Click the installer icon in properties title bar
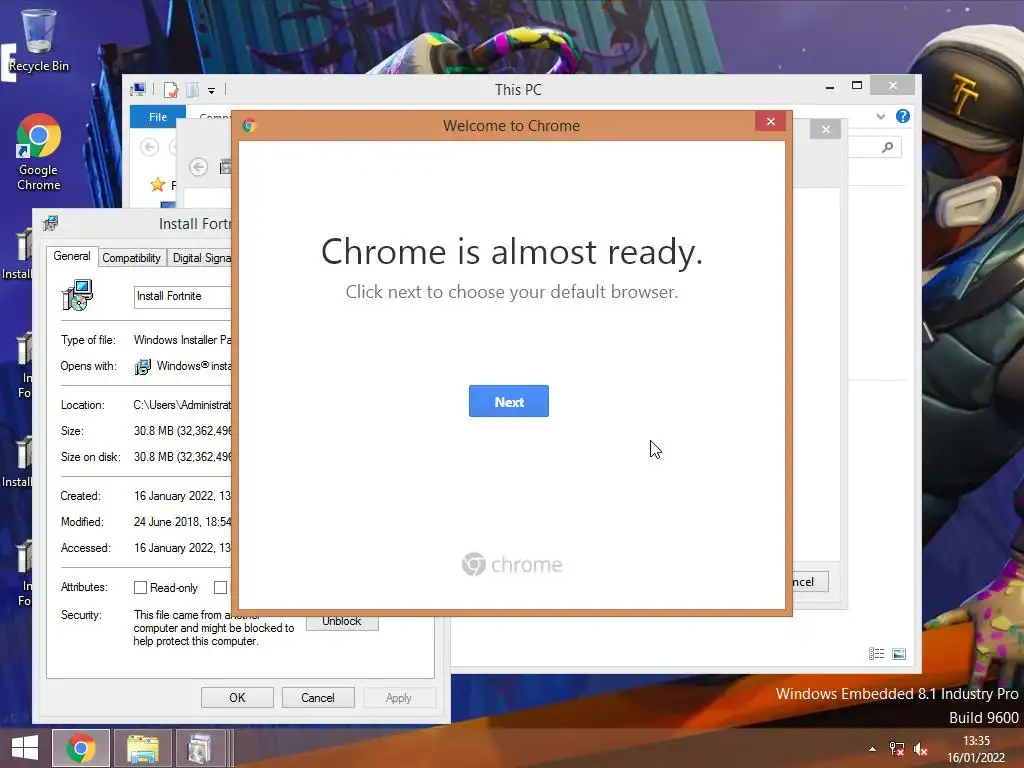This screenshot has width=1024, height=768. (x=50, y=223)
